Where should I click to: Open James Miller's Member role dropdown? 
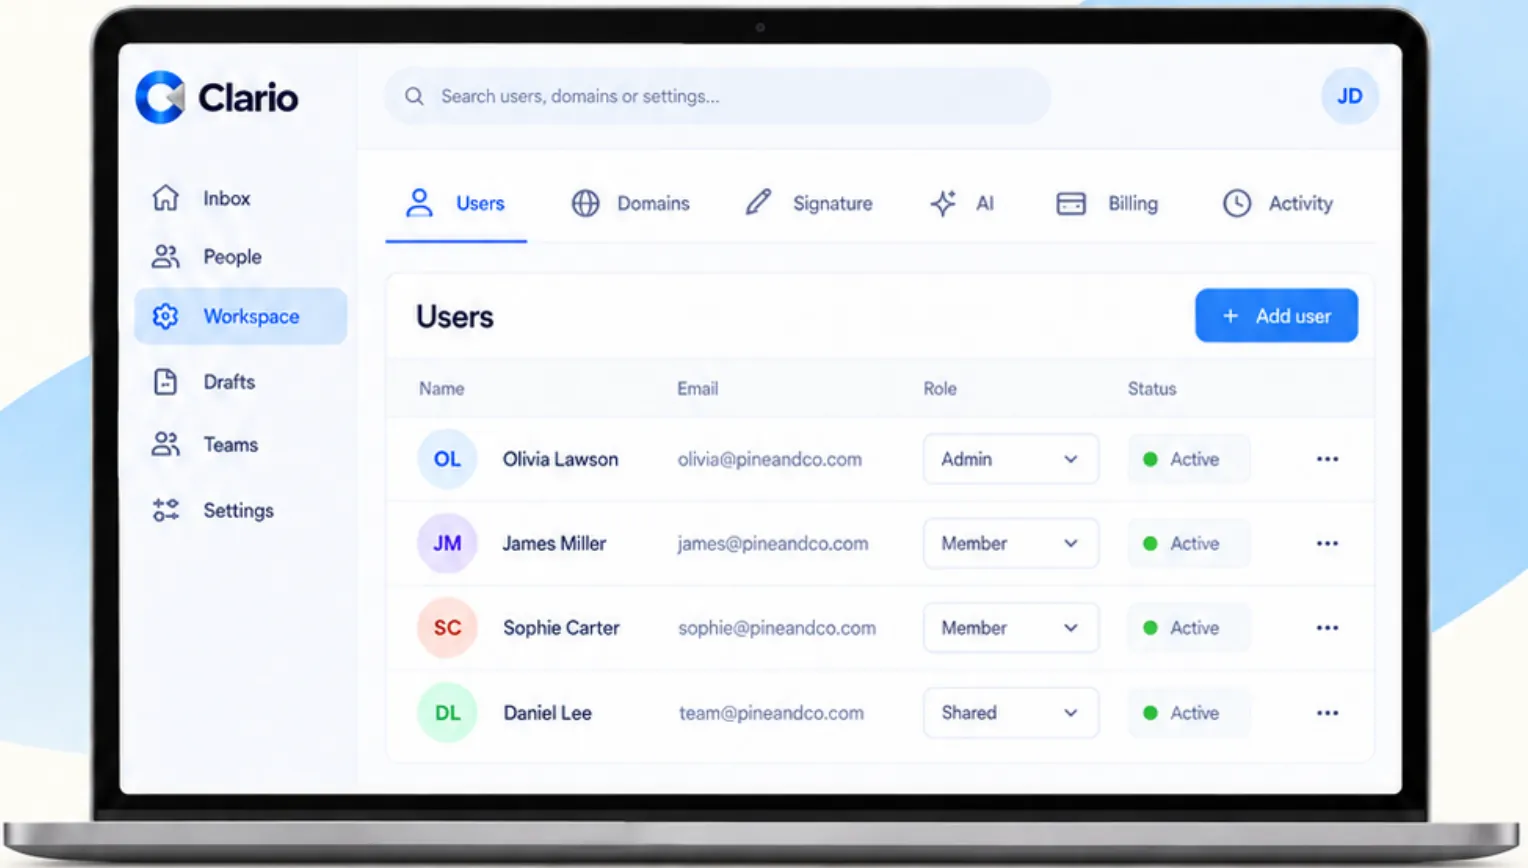point(1011,543)
